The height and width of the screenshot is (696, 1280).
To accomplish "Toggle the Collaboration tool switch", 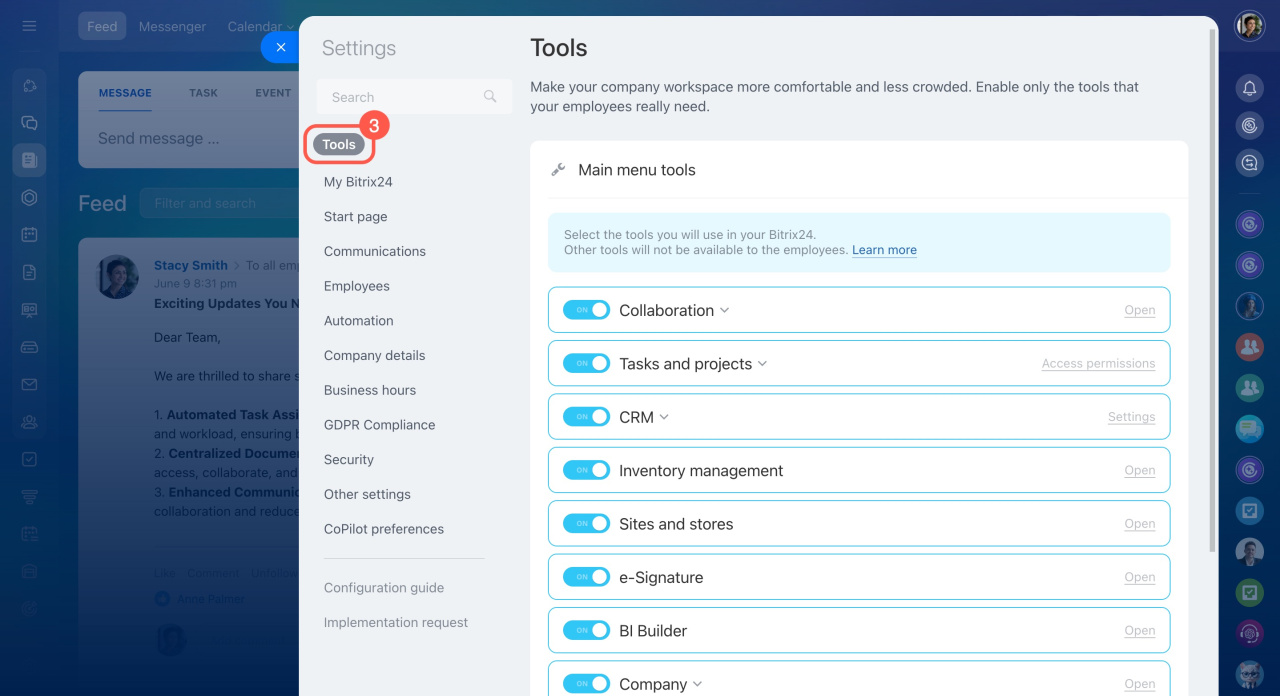I will [x=586, y=310].
